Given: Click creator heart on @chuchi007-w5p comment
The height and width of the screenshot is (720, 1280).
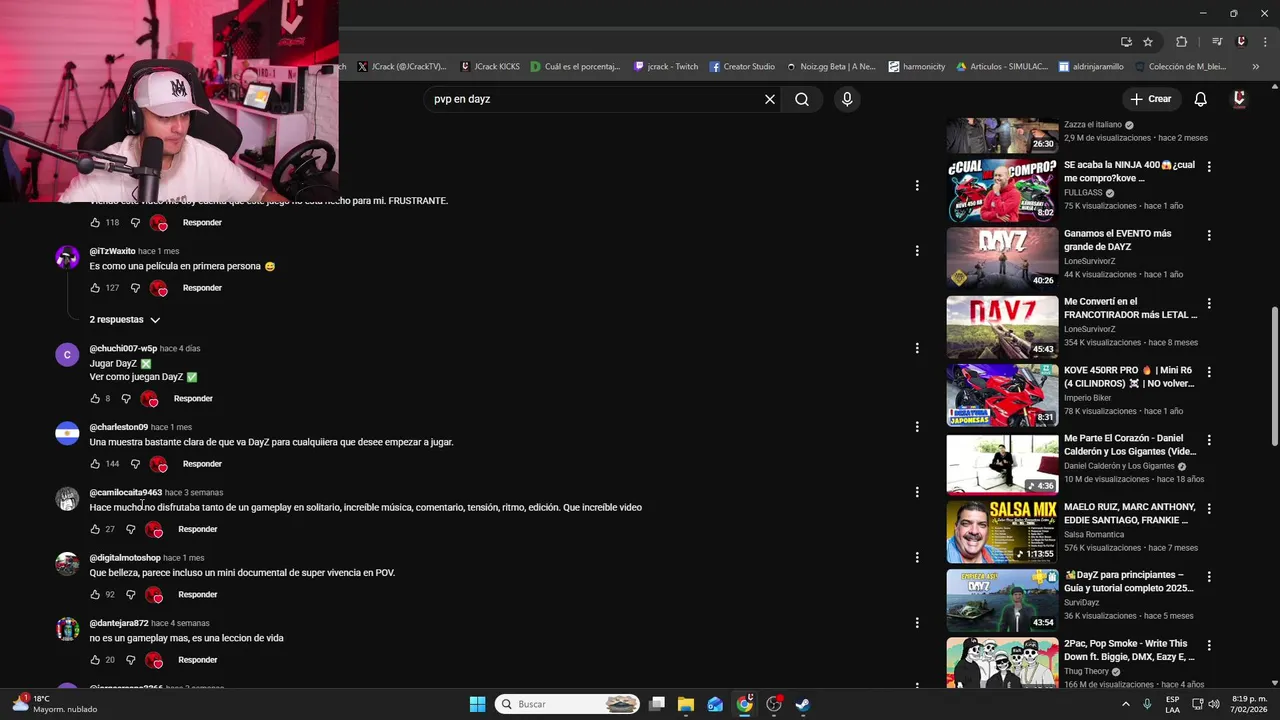Looking at the screenshot, I should click(x=150, y=399).
